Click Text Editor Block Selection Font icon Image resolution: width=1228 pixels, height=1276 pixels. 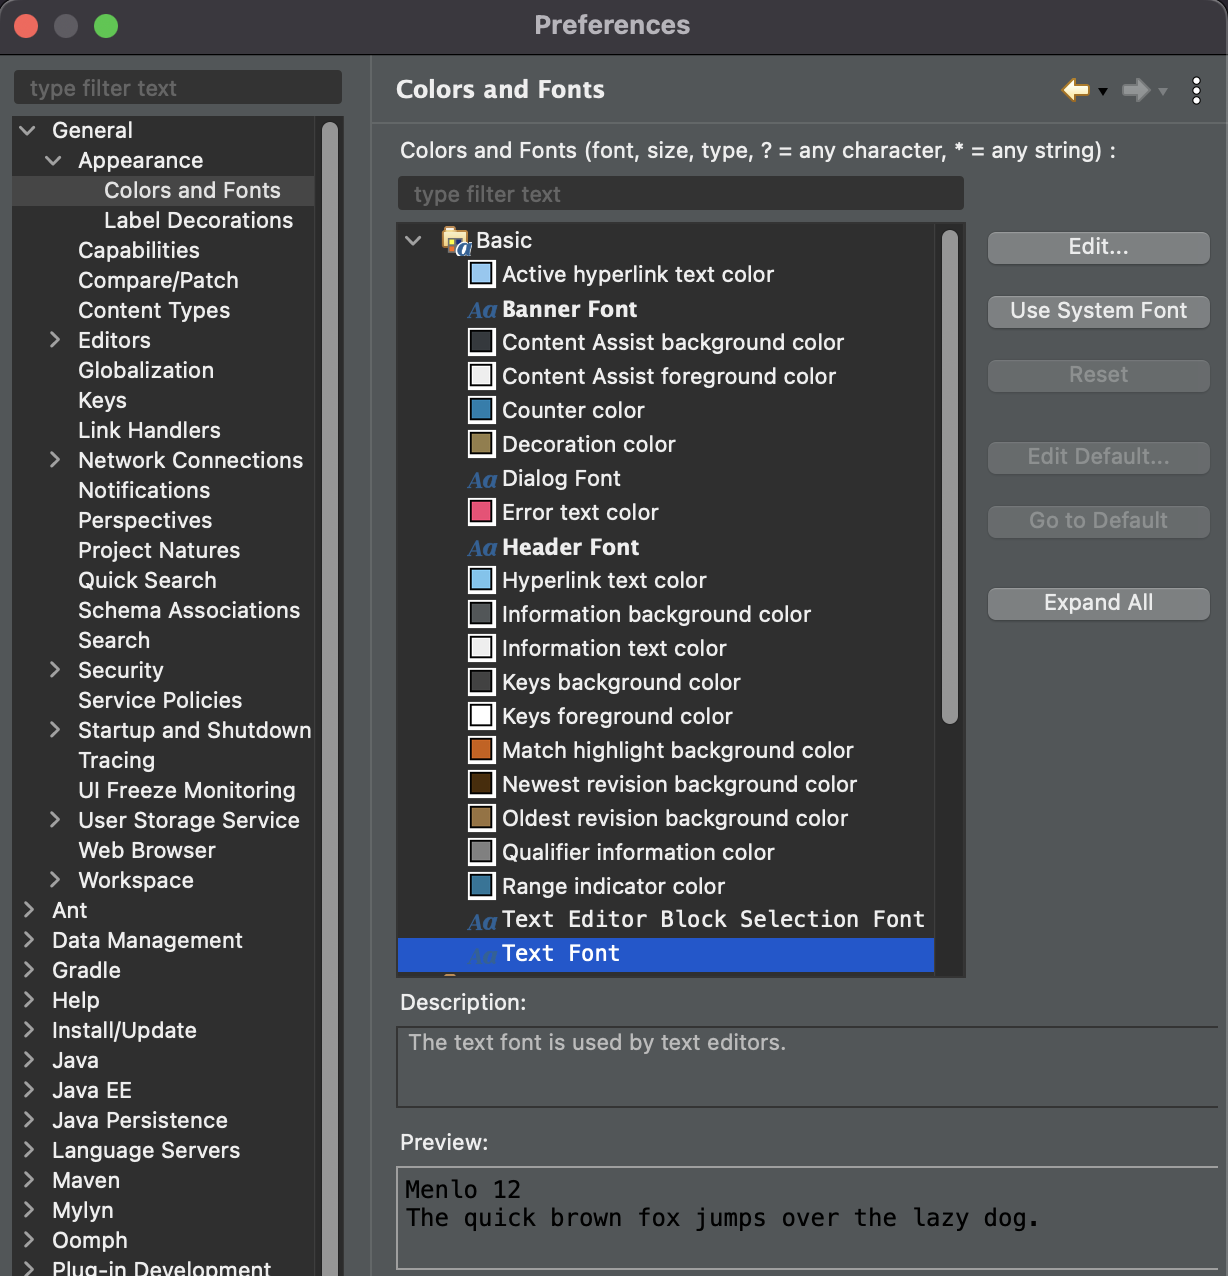tap(482, 921)
